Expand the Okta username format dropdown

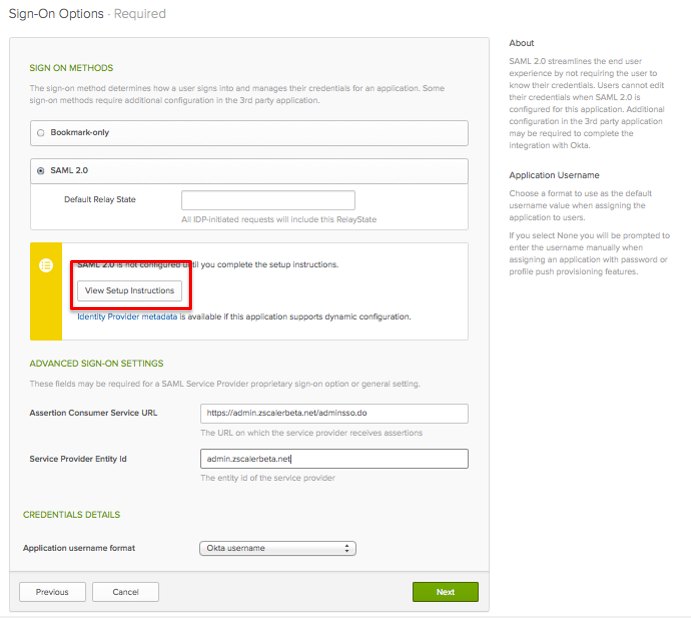click(278, 548)
